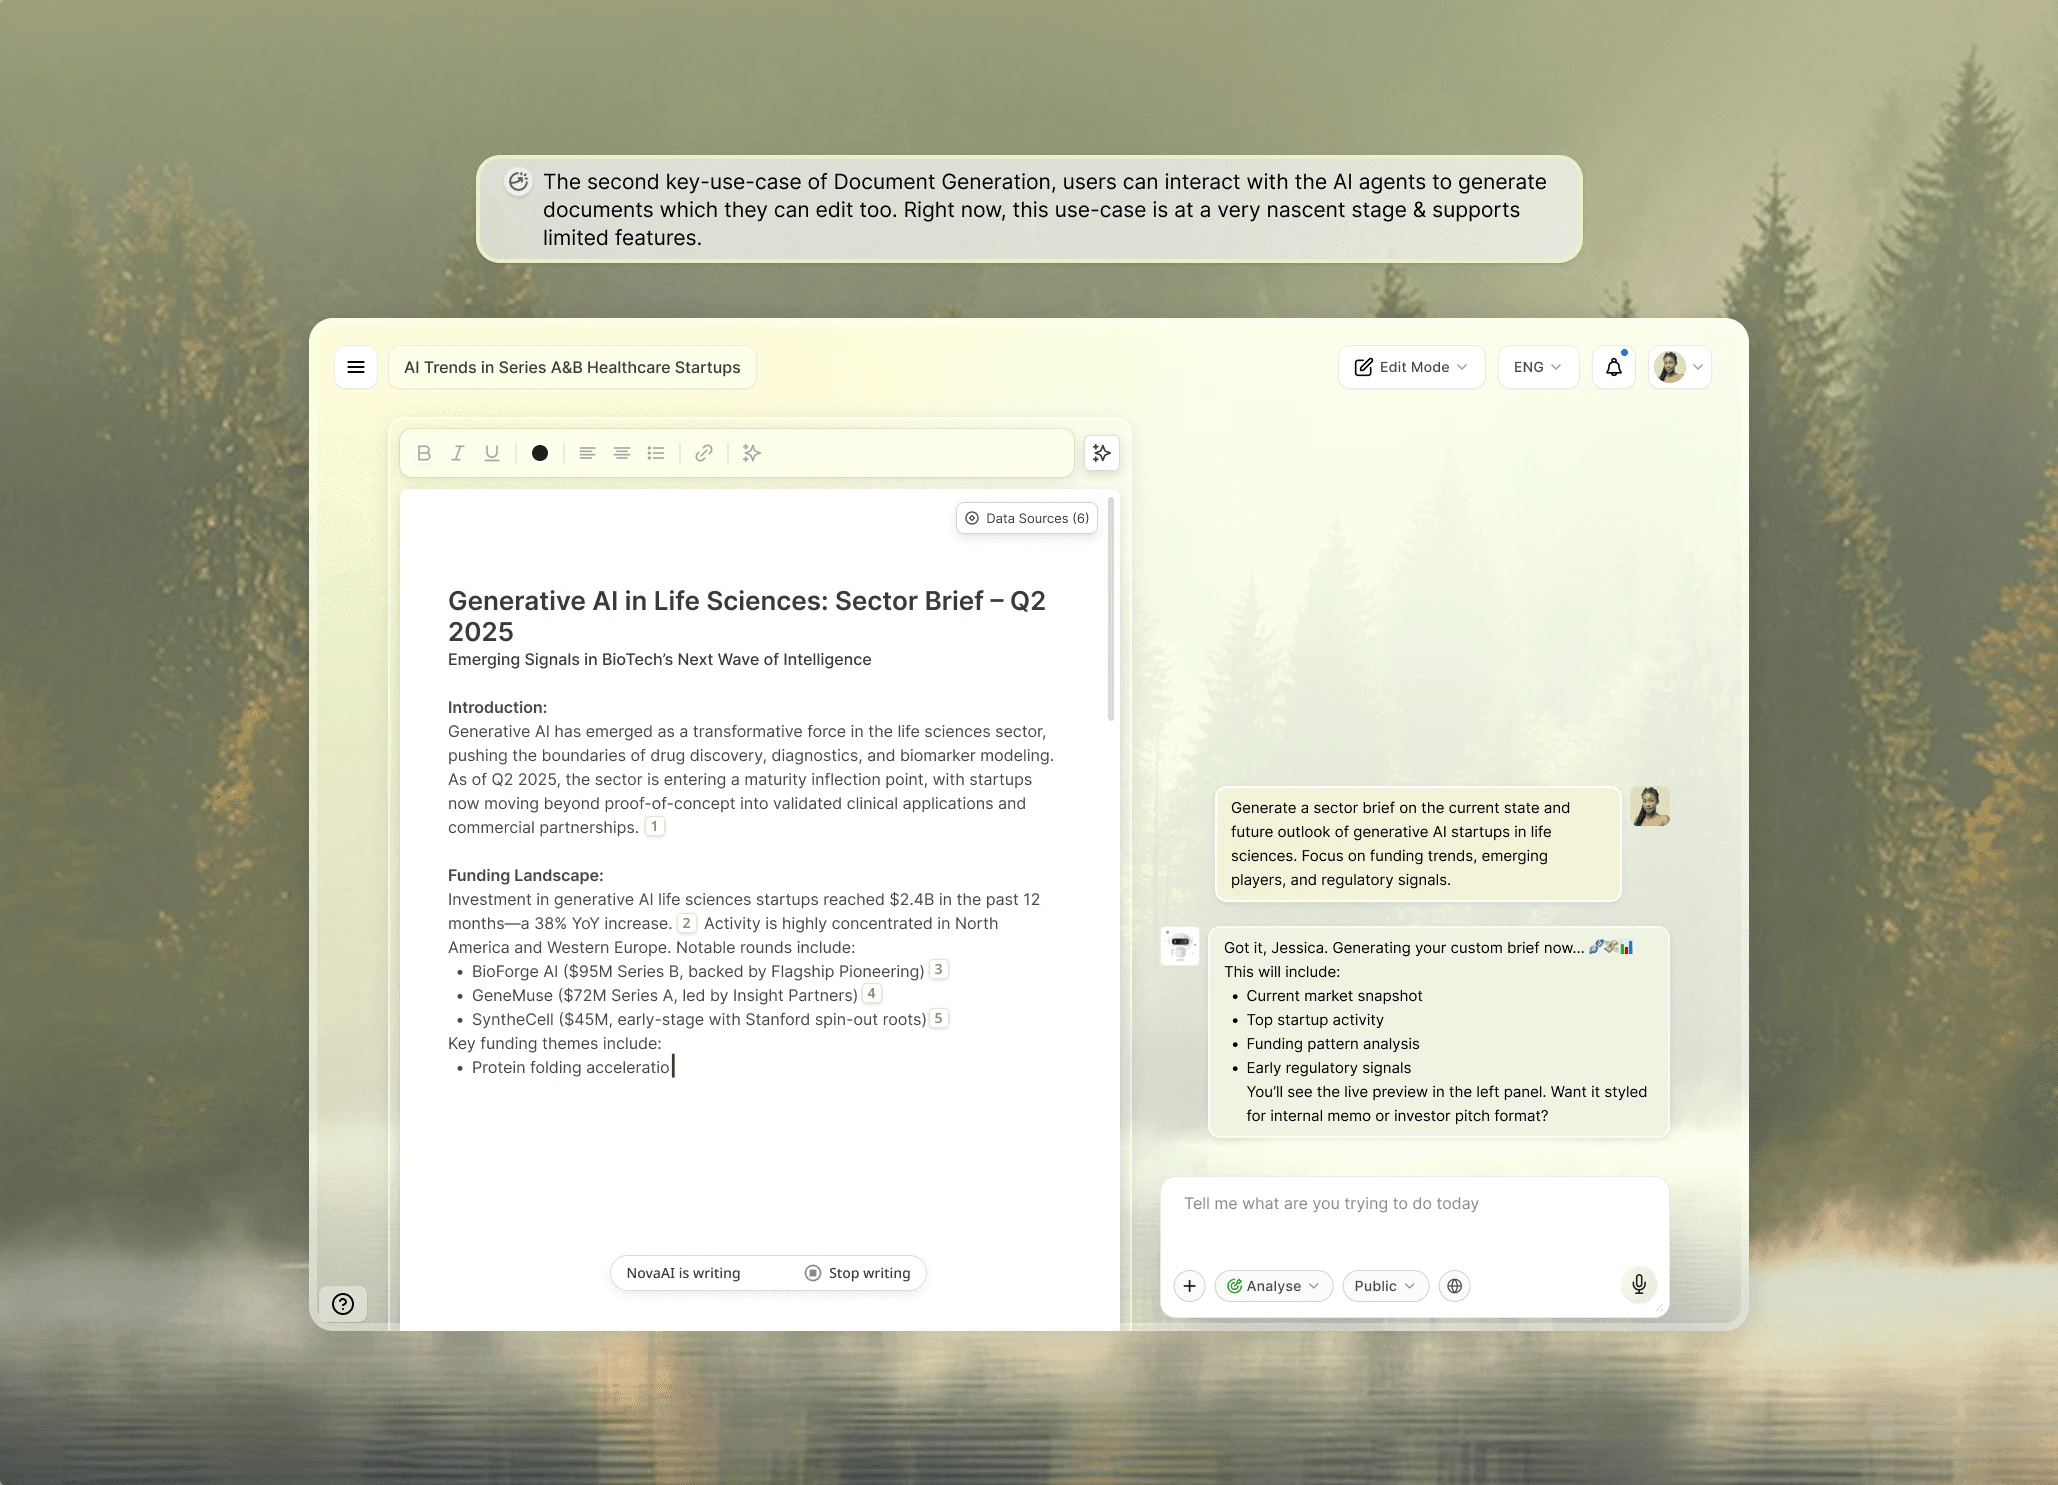The image size is (2058, 1485).
Task: Open the Public visibility dropdown
Action: [1385, 1286]
